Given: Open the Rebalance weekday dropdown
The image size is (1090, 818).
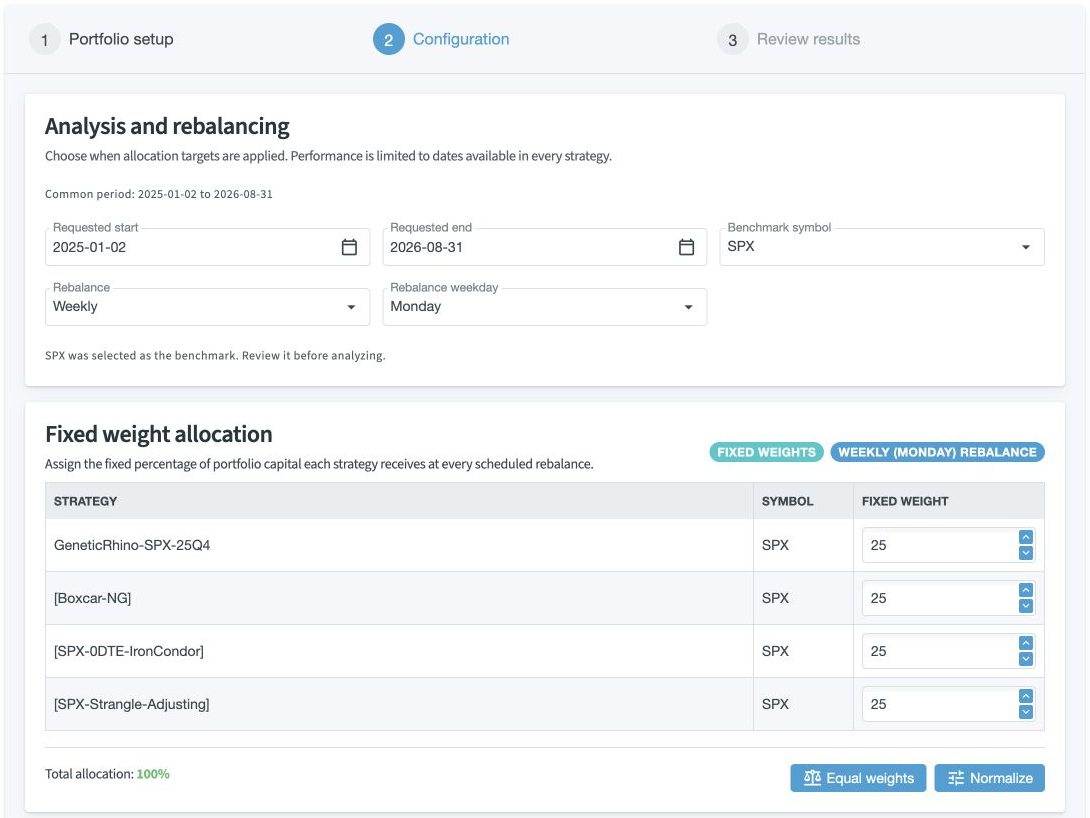Looking at the screenshot, I should click(544, 306).
